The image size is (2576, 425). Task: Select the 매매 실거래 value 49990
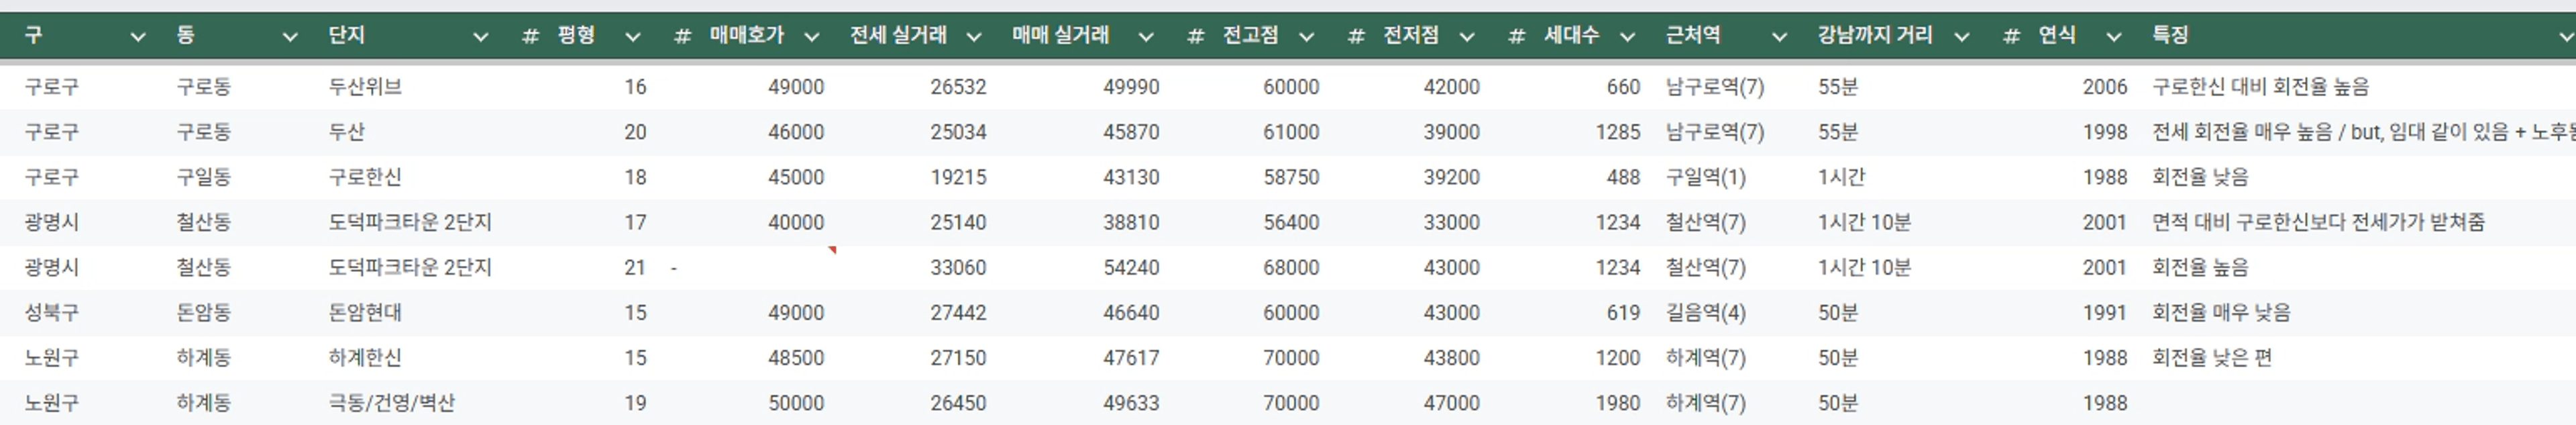click(1131, 87)
